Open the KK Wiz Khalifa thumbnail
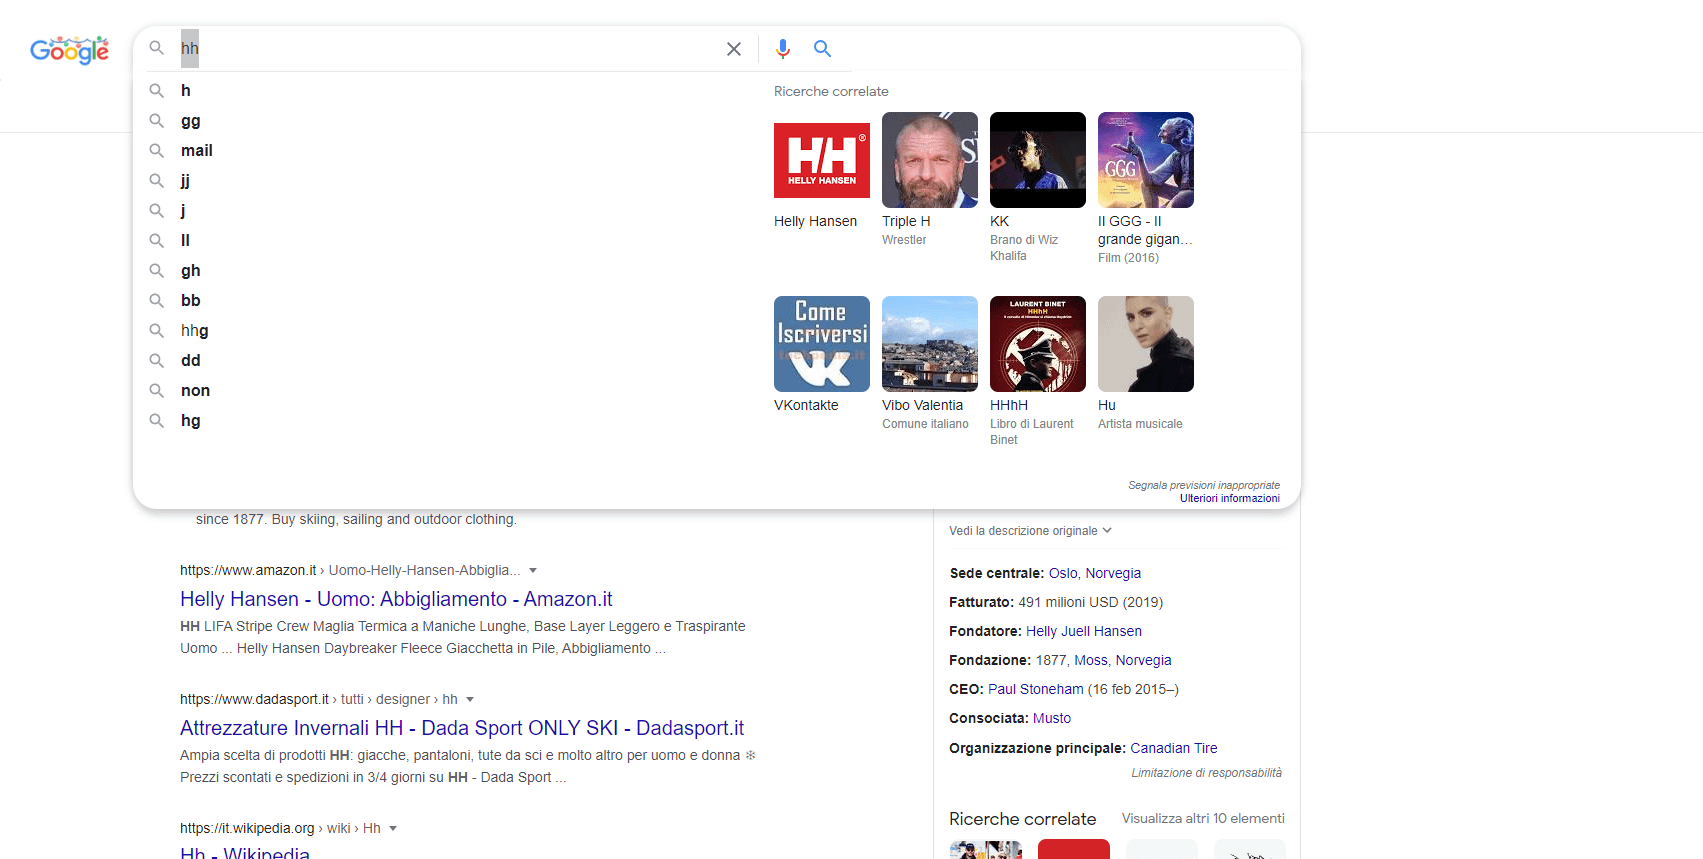The width and height of the screenshot is (1703, 859). coord(1038,160)
